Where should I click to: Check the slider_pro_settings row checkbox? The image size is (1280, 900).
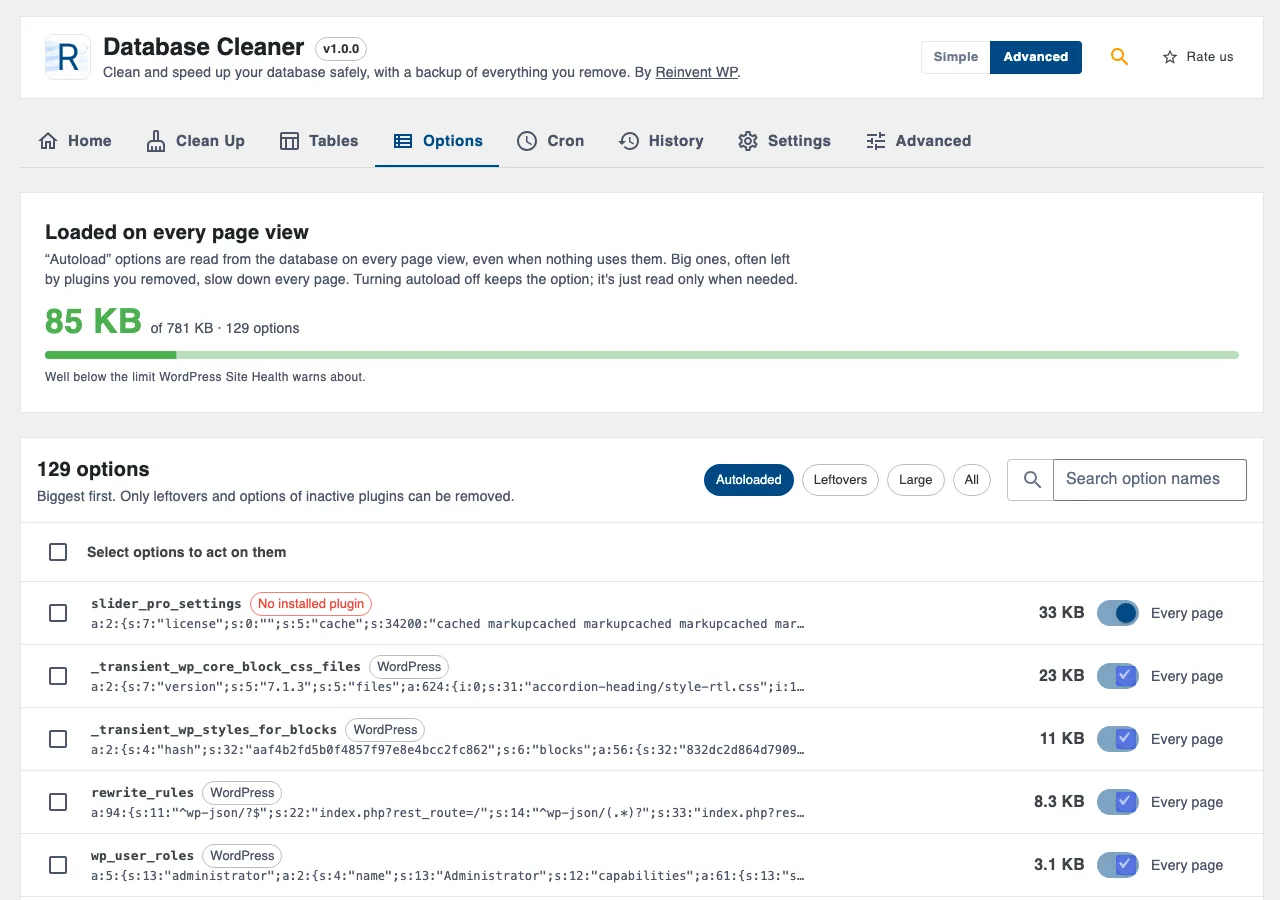click(58, 613)
